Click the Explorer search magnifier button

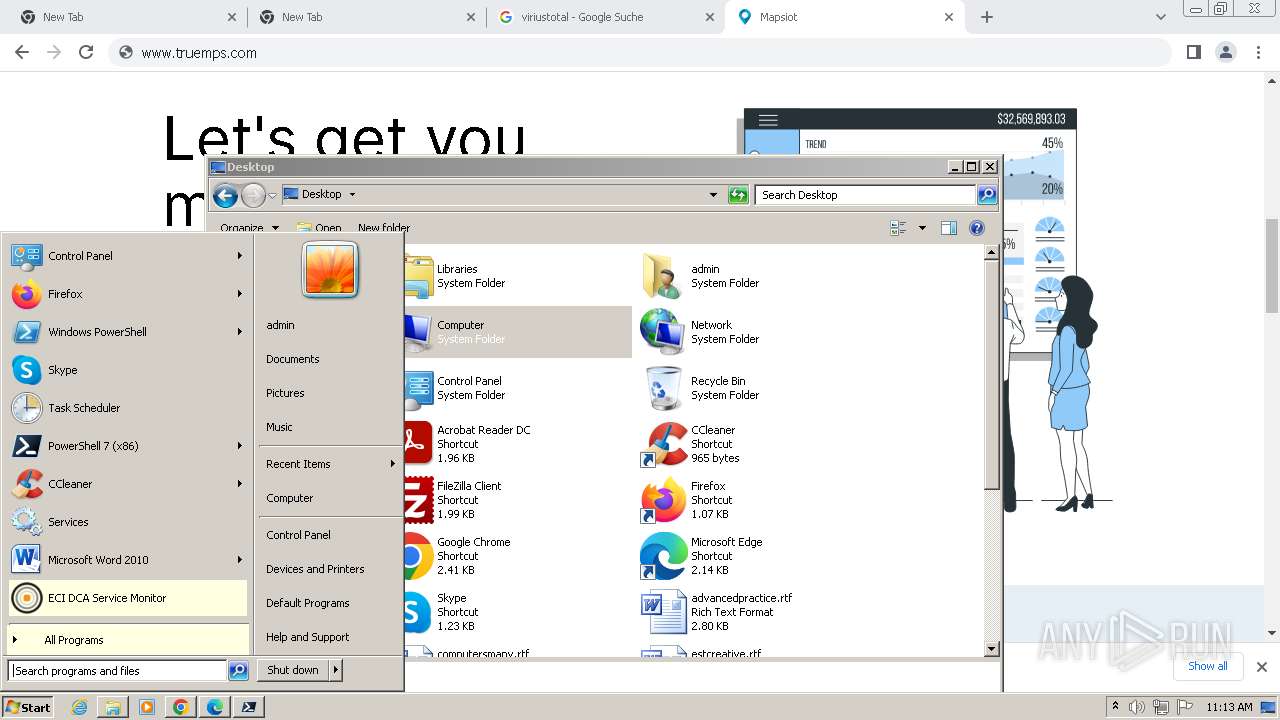click(x=987, y=195)
